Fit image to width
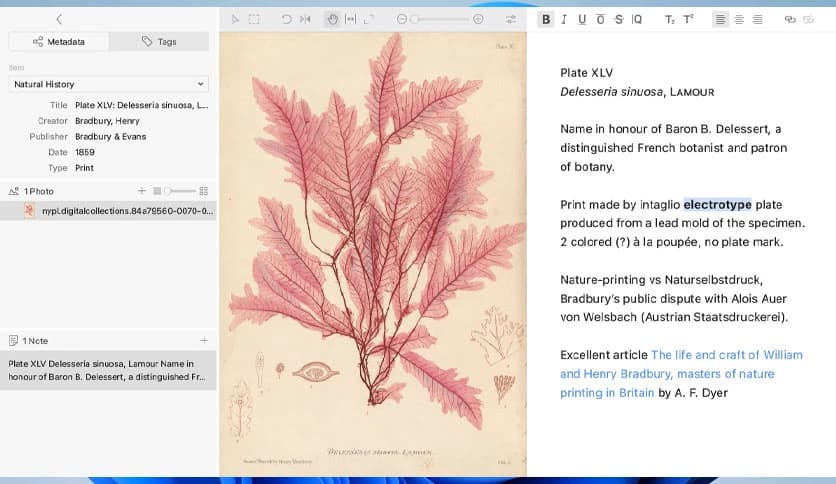 (x=350, y=20)
